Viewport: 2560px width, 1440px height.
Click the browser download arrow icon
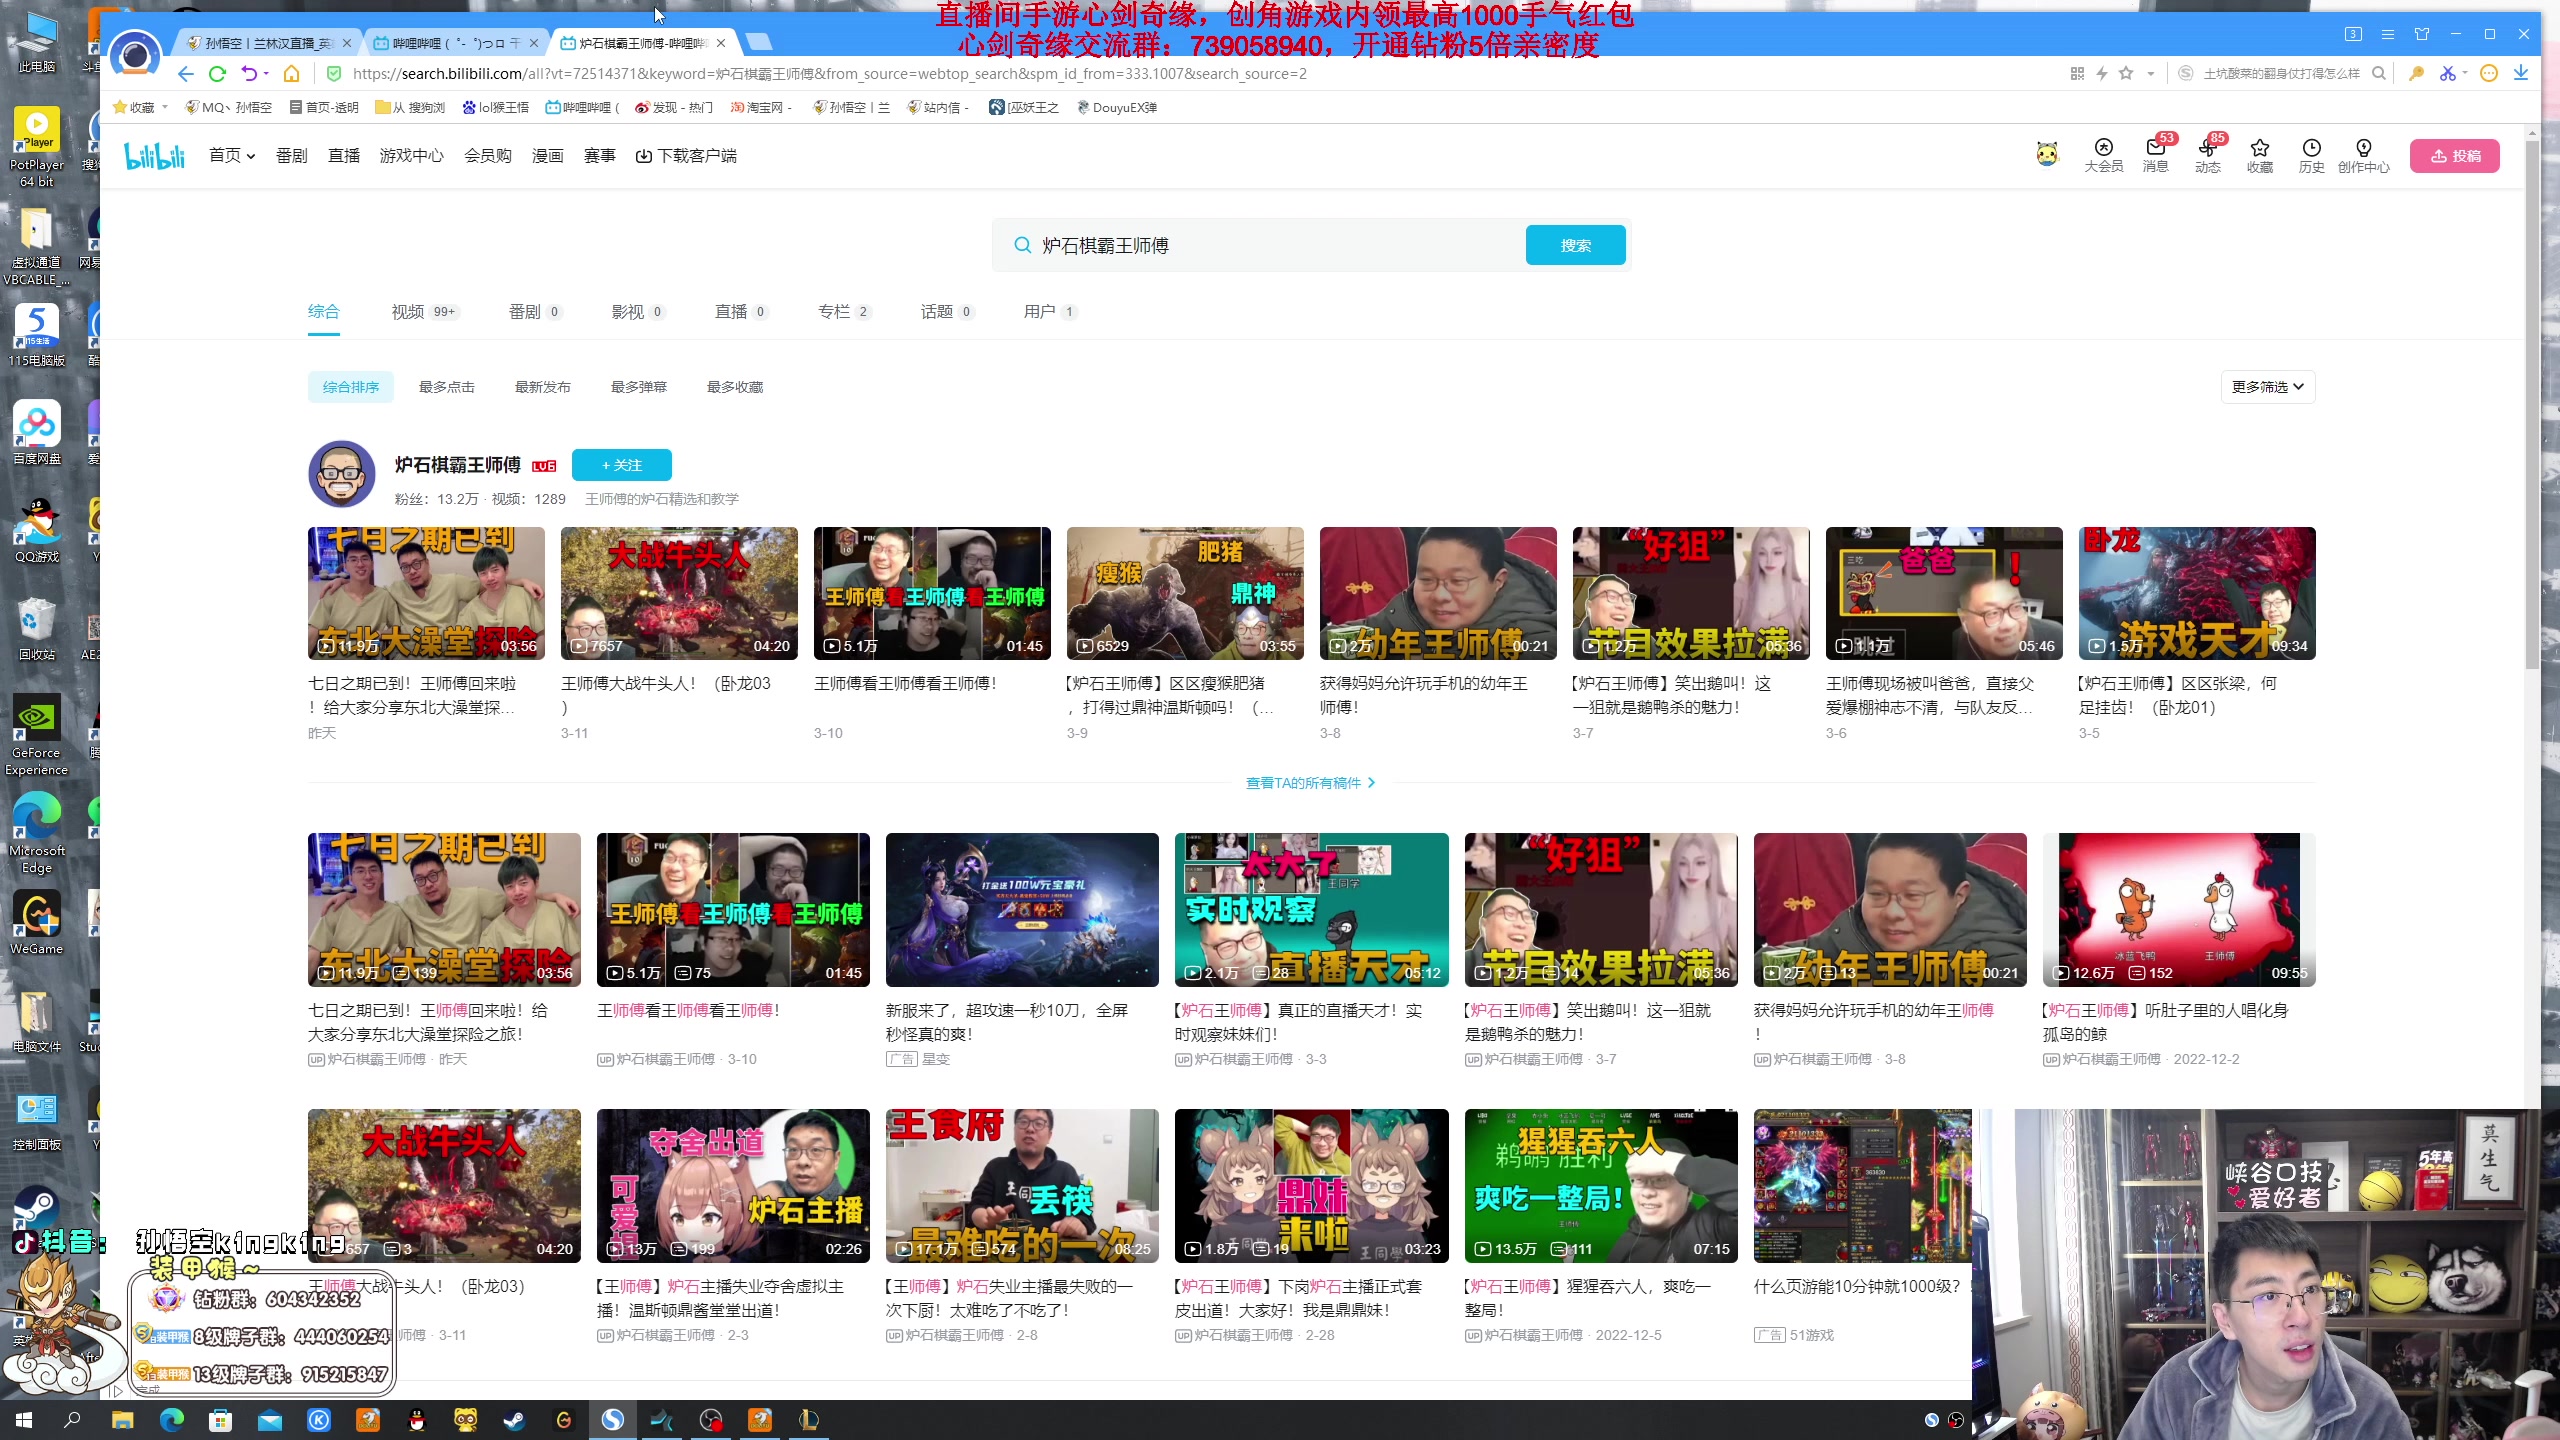[x=2521, y=73]
